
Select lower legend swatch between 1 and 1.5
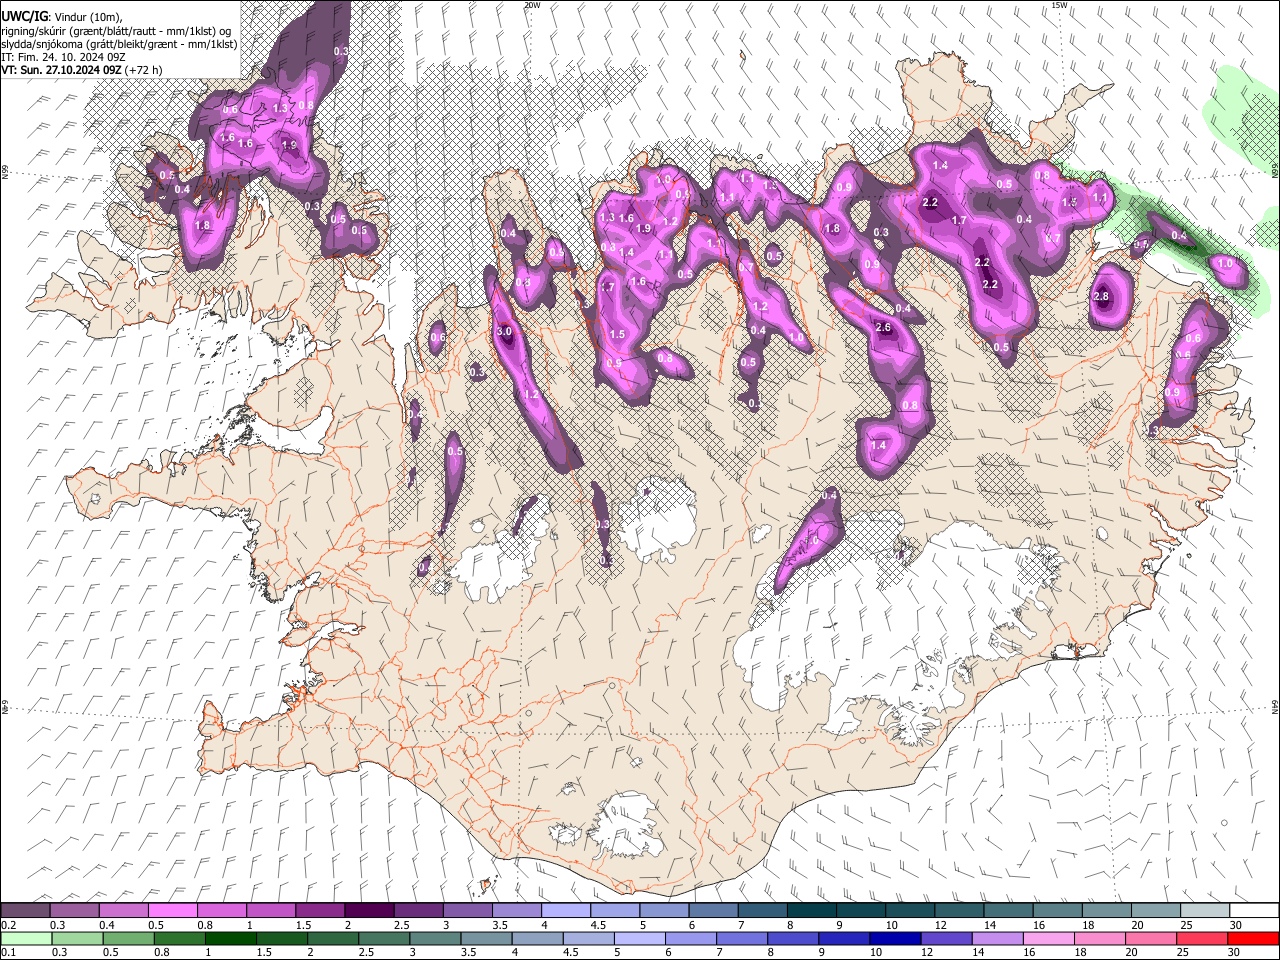tap(230, 938)
